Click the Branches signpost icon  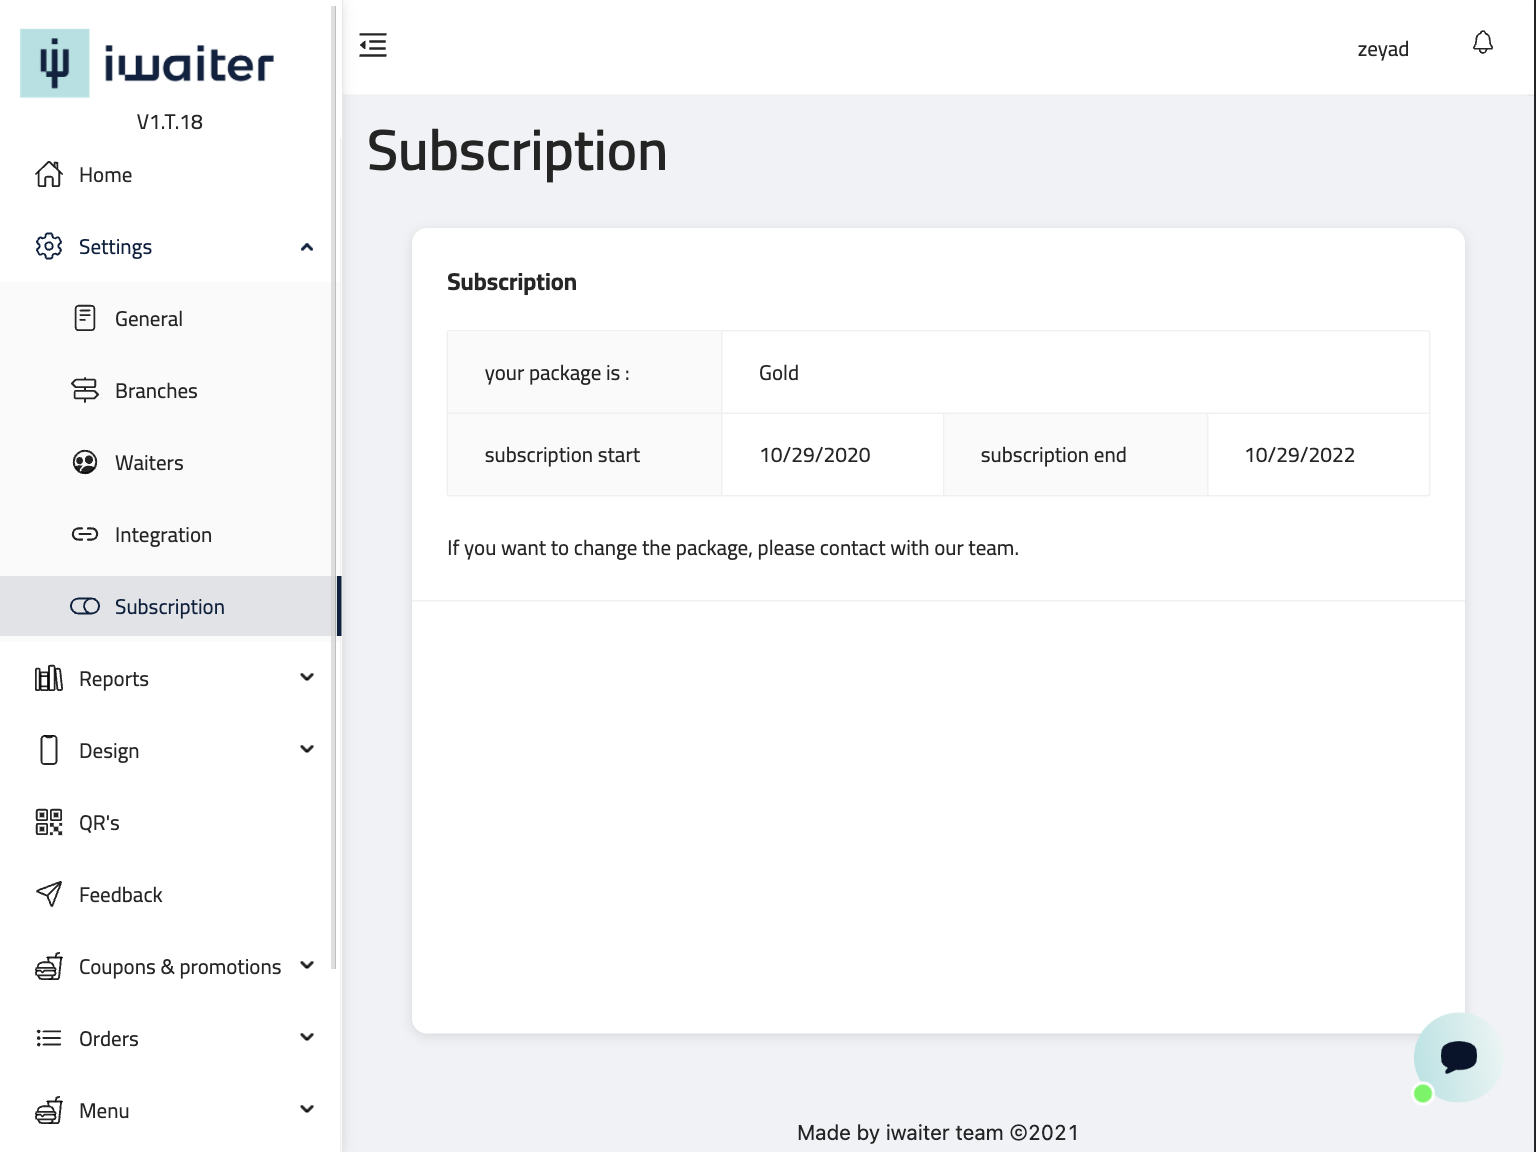click(85, 391)
